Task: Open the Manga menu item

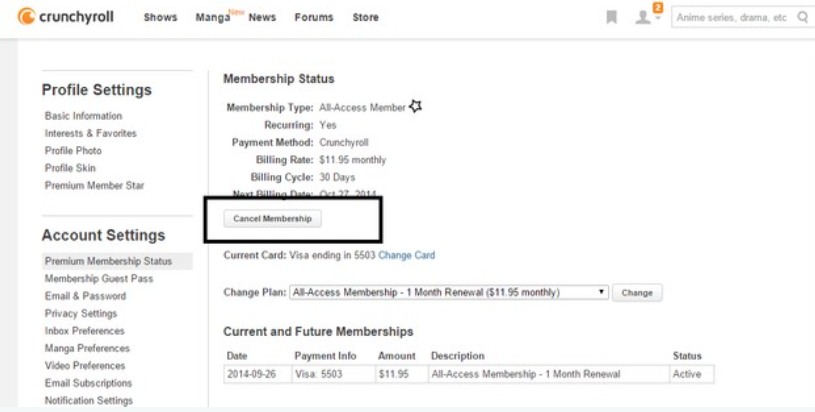Action: (x=213, y=17)
